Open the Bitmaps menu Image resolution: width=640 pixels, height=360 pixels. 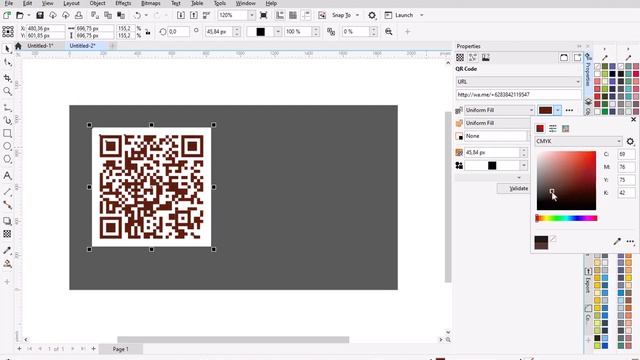tap(150, 3)
